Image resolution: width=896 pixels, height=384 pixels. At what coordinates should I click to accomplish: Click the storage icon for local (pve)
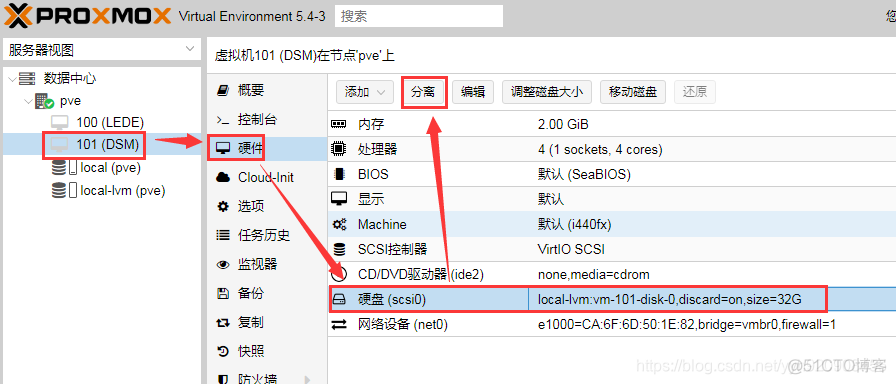(64, 167)
